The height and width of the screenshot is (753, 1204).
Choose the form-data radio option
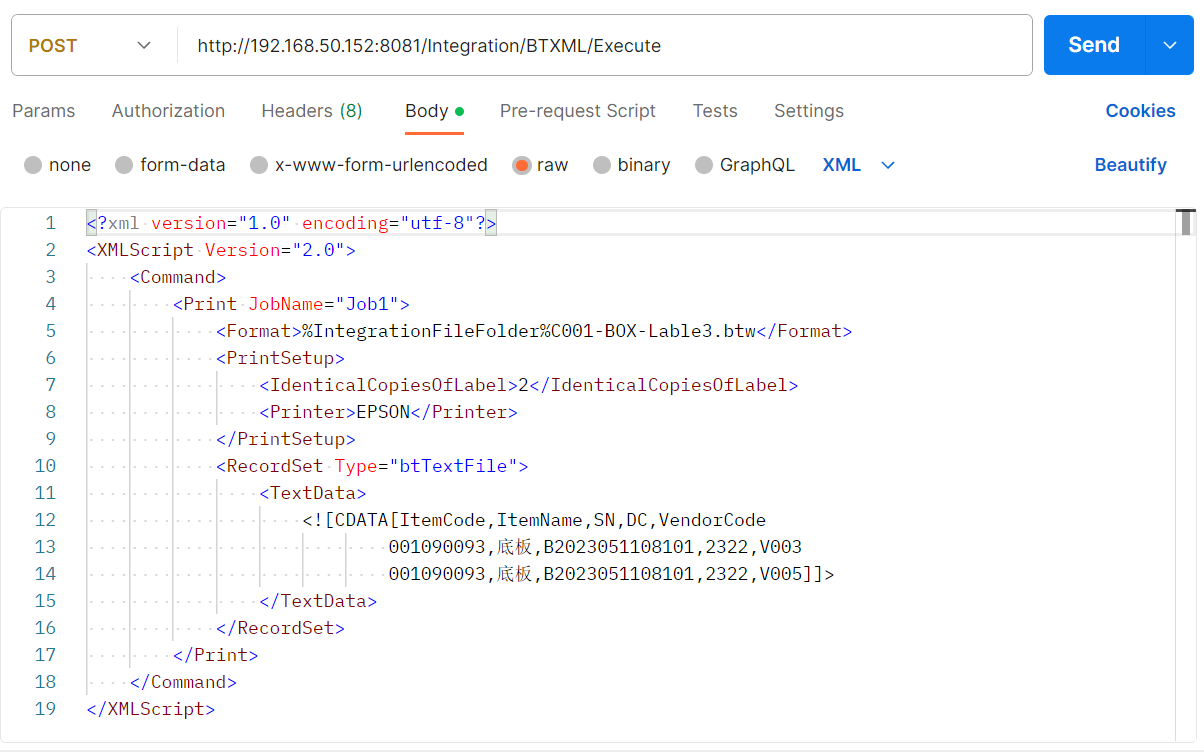click(124, 165)
